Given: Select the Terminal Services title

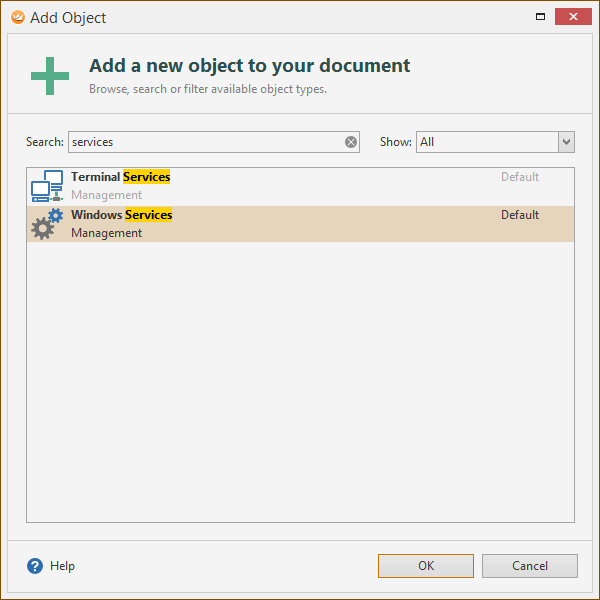Looking at the screenshot, I should click(x=121, y=177).
